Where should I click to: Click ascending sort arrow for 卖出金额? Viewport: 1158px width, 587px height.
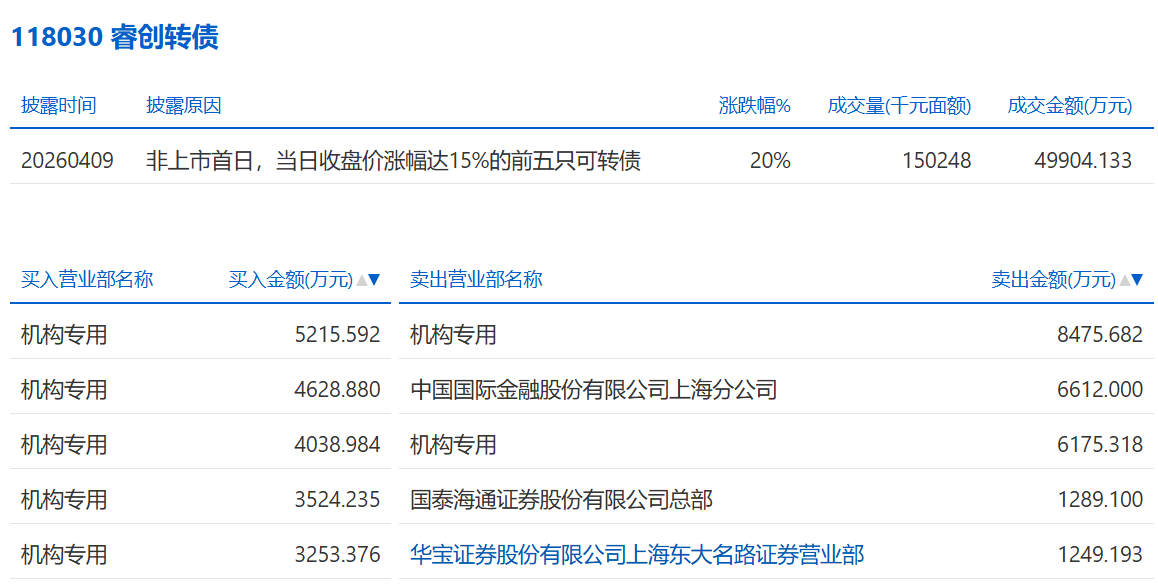[1124, 280]
